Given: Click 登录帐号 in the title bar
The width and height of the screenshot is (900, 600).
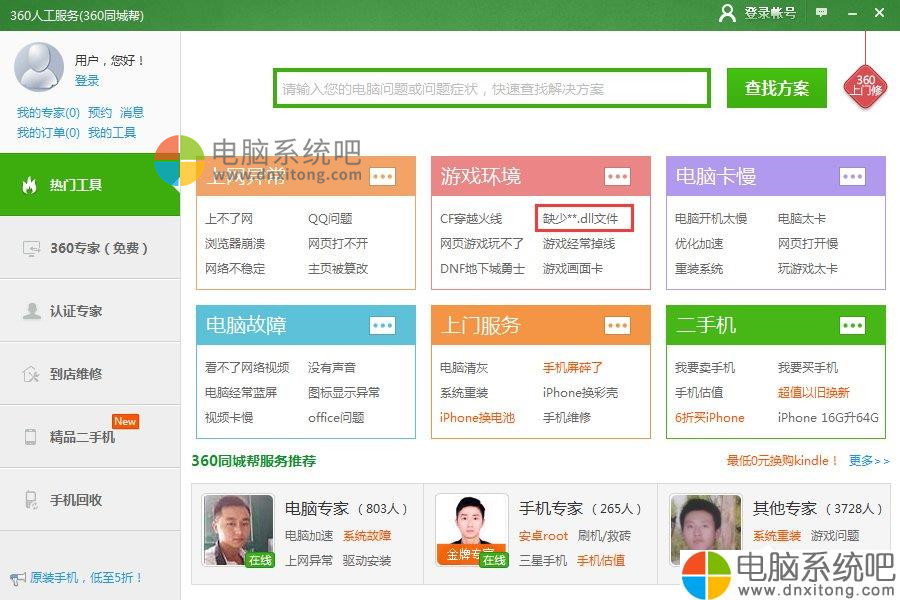Looking at the screenshot, I should [x=770, y=13].
